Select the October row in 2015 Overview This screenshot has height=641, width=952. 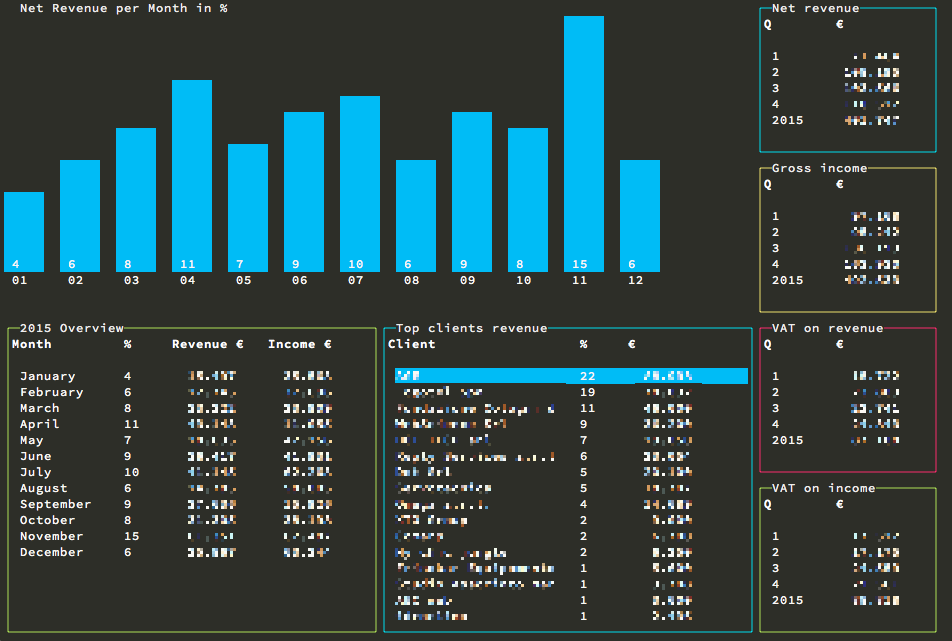coord(176,520)
